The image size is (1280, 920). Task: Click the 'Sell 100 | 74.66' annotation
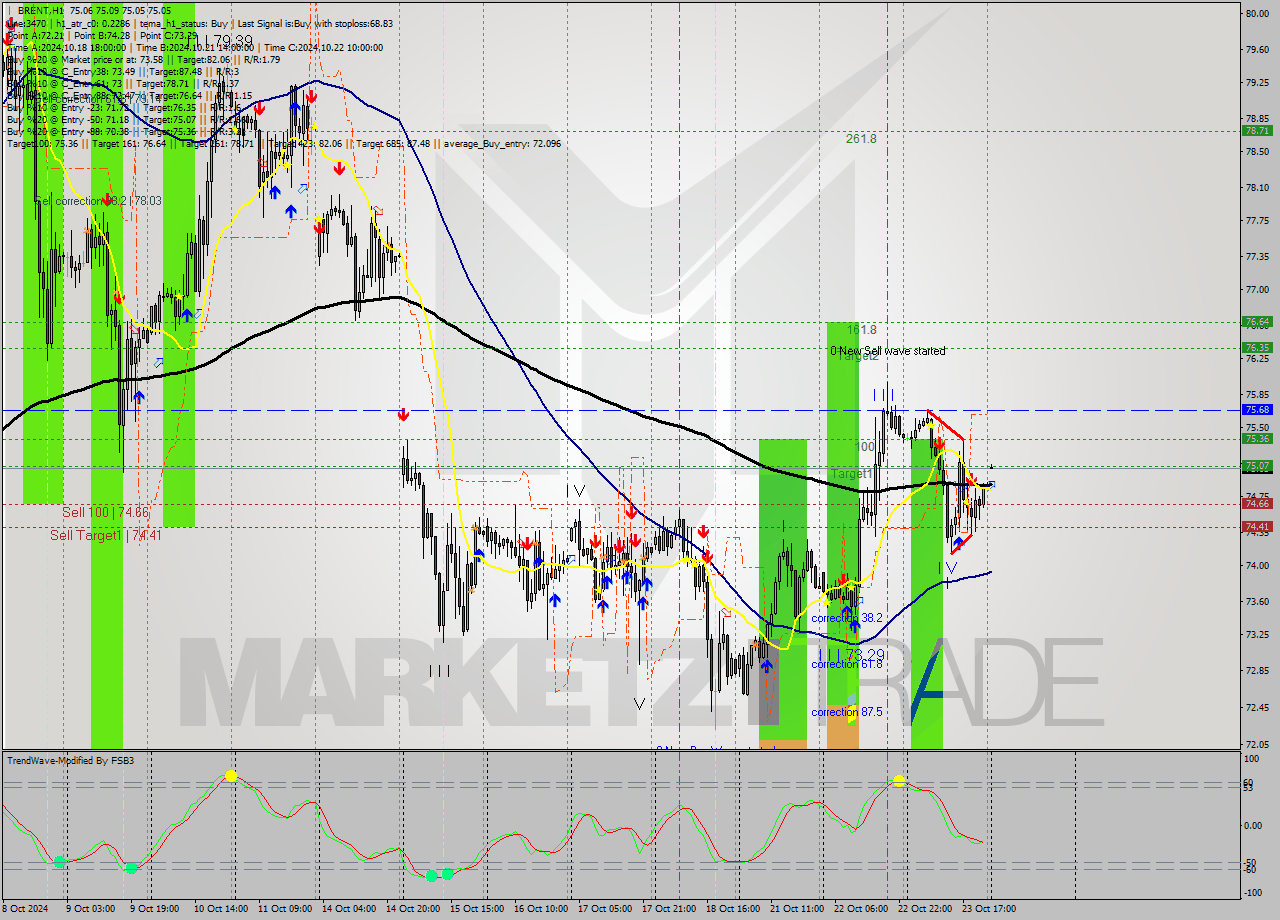[x=105, y=512]
